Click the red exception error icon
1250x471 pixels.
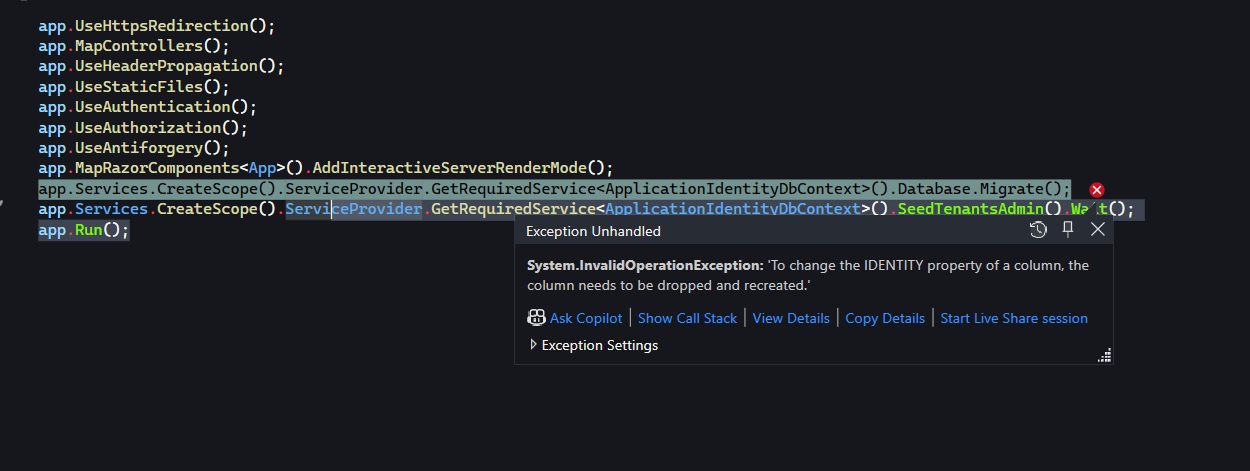[x=1096, y=190]
